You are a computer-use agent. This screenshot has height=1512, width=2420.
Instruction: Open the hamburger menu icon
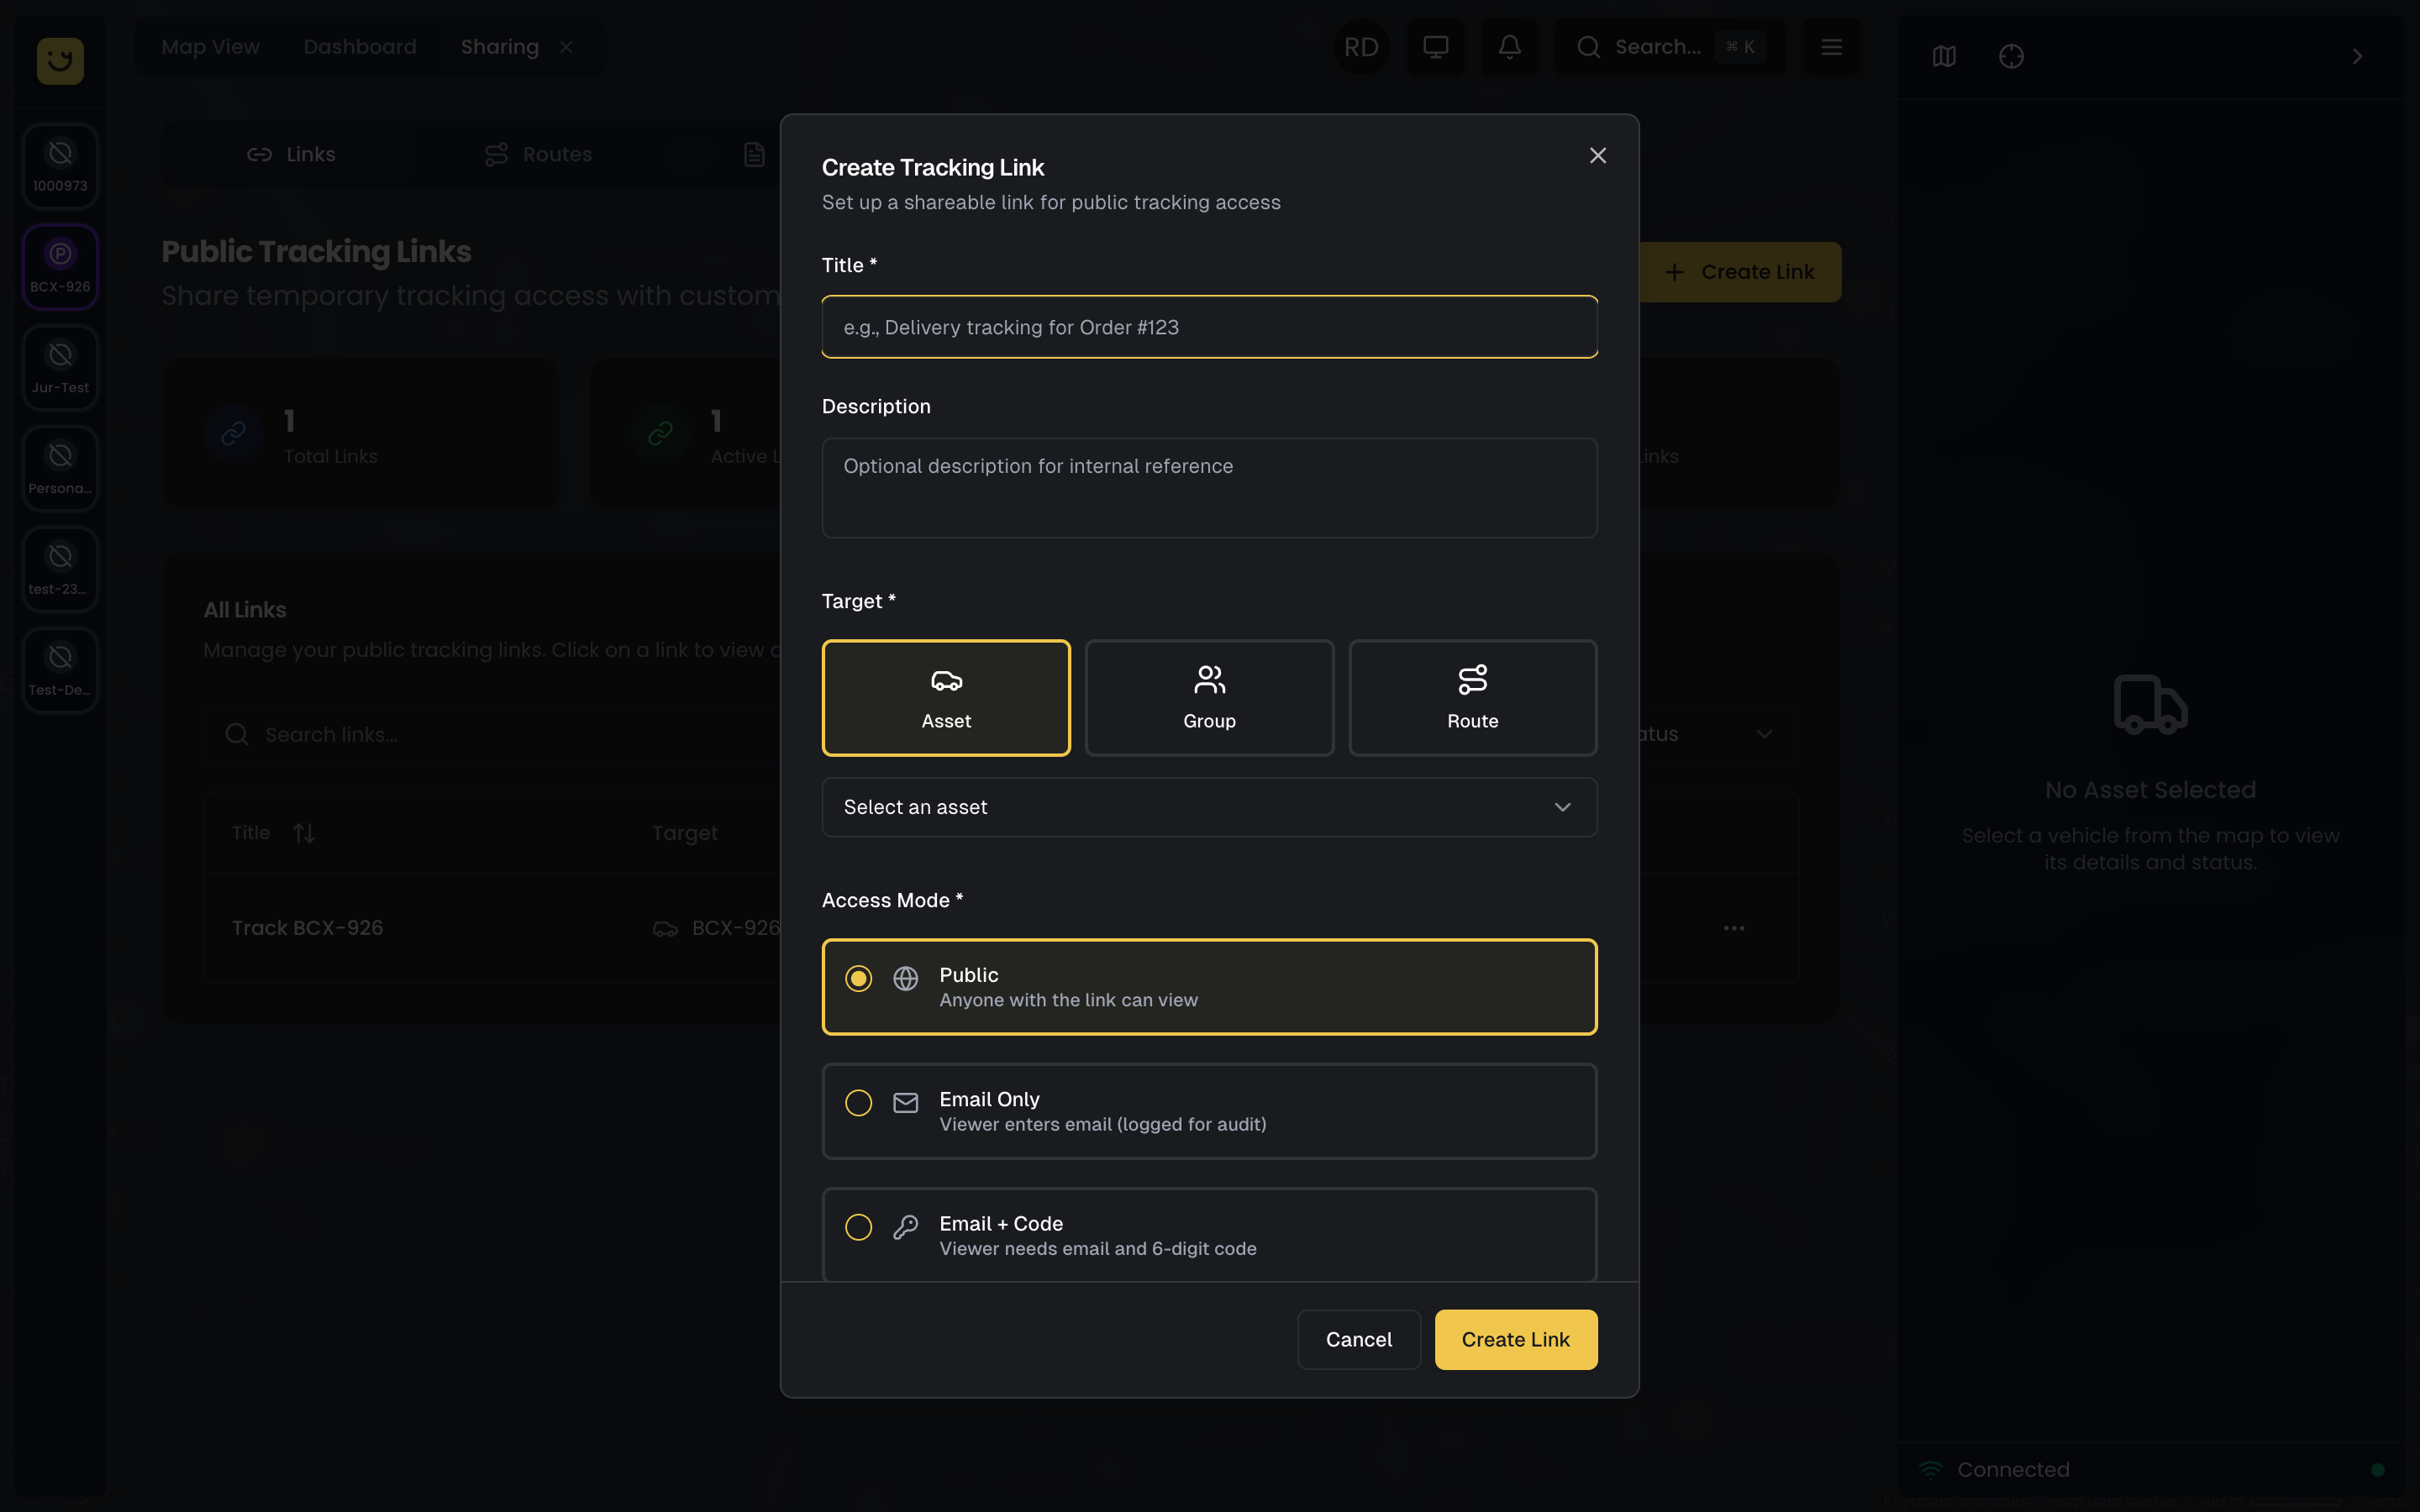click(1830, 47)
